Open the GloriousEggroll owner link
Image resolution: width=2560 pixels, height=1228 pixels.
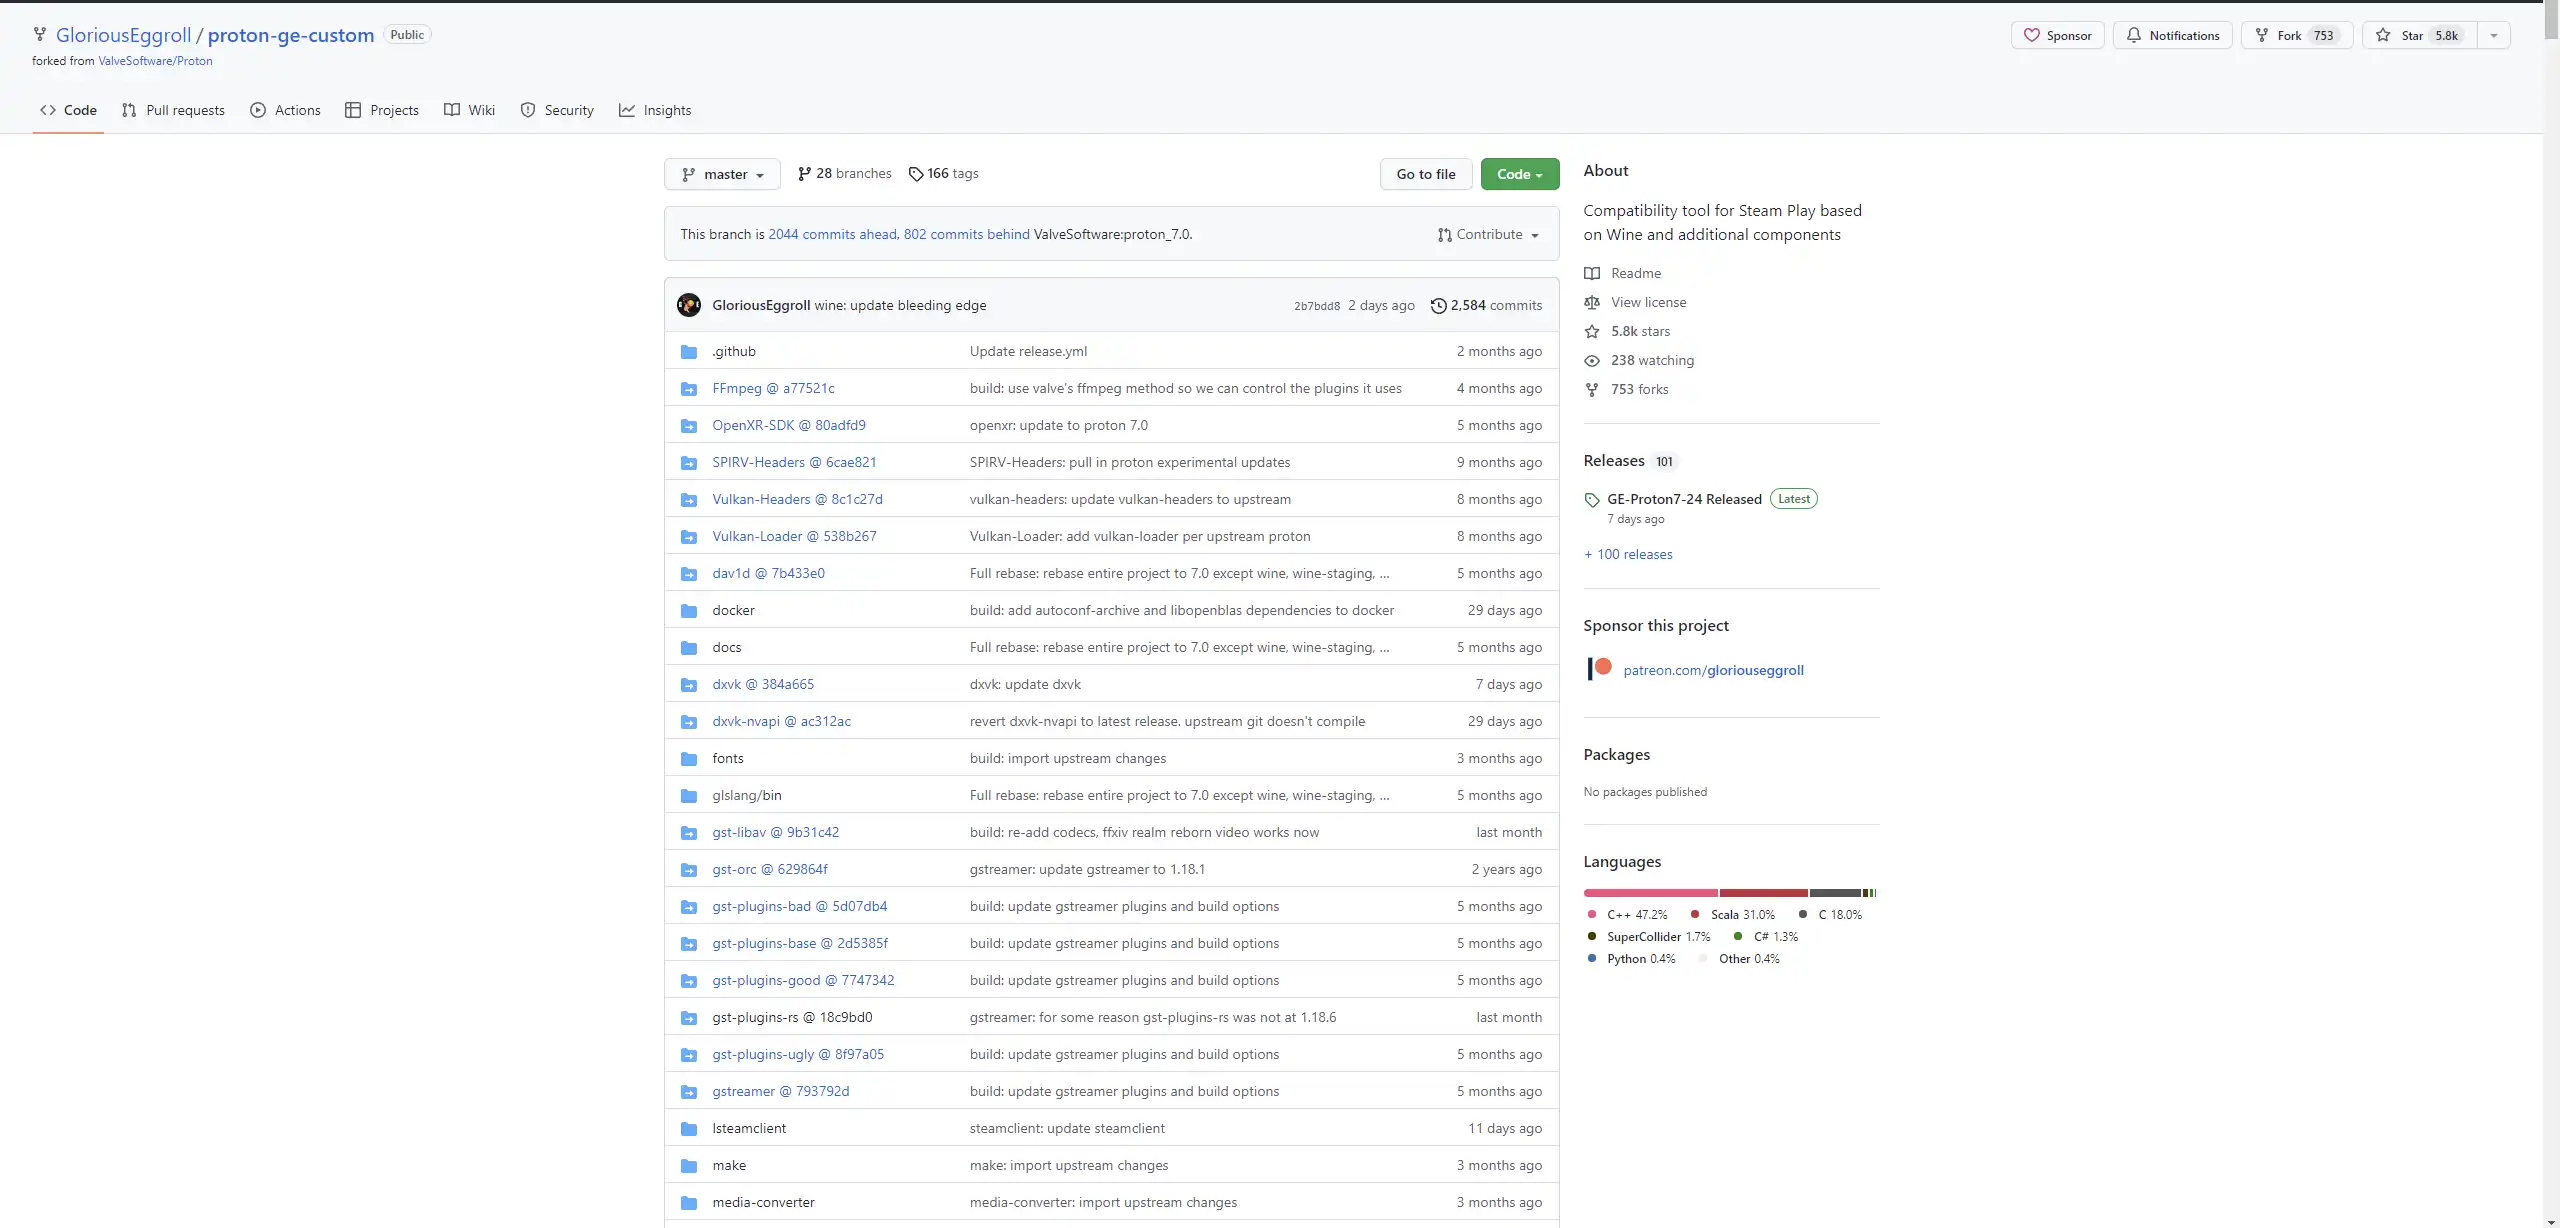[x=123, y=35]
